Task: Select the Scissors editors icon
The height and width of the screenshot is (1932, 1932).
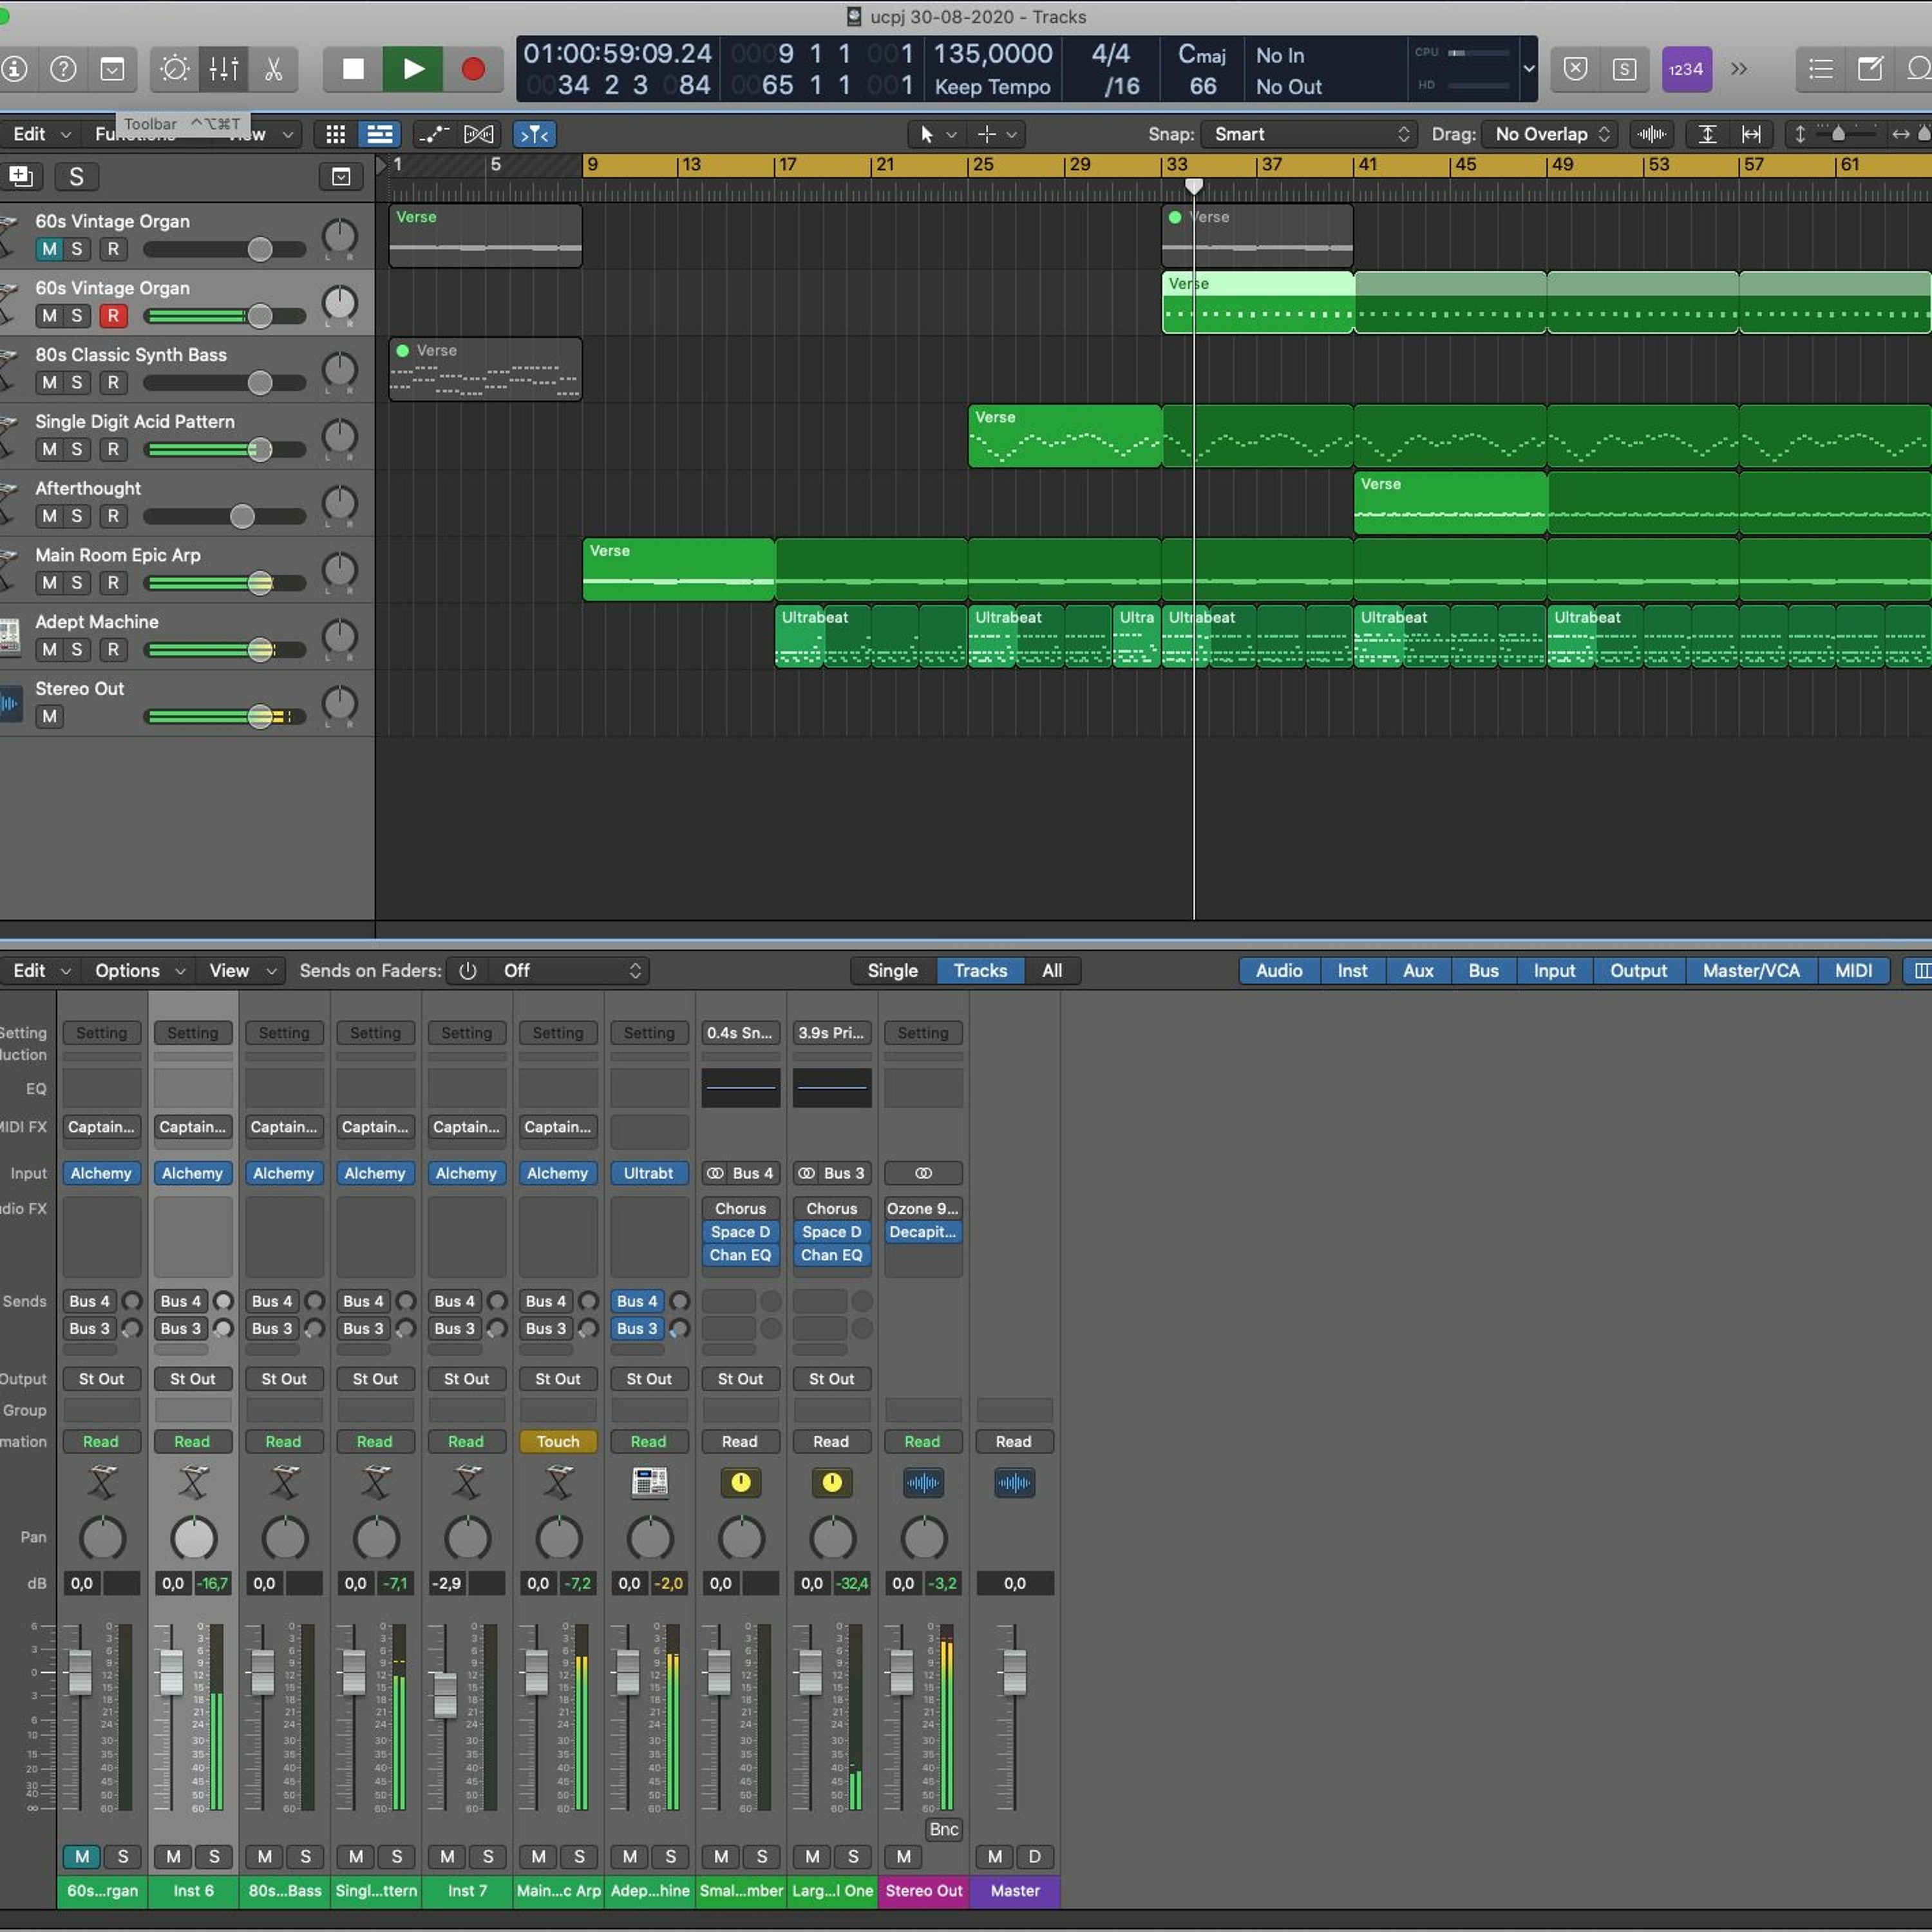Action: click(x=273, y=69)
